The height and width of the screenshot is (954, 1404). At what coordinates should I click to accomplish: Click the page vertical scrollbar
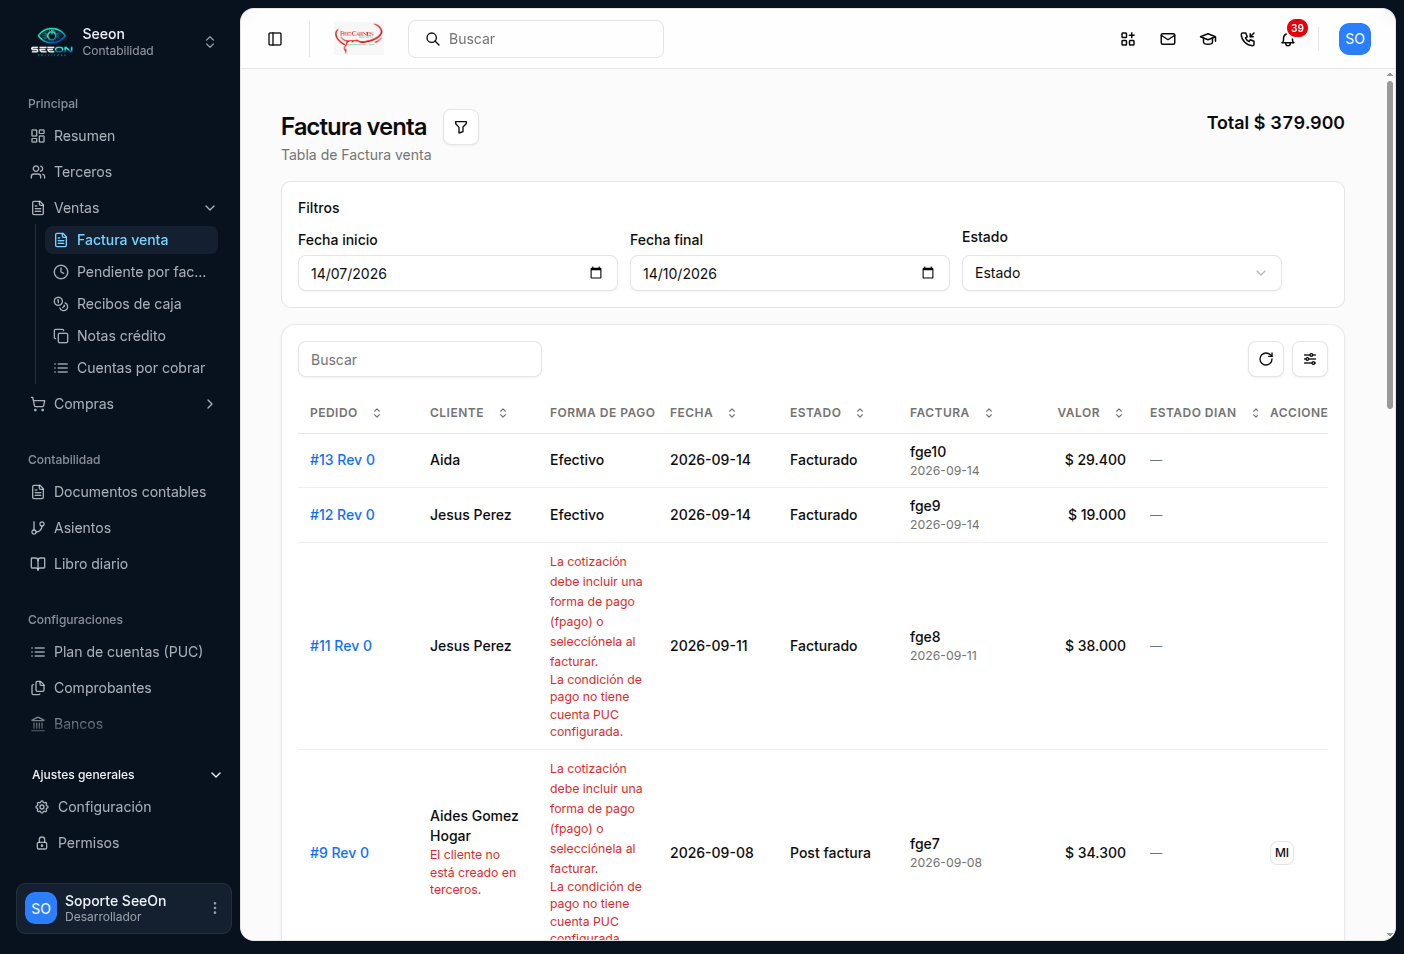(x=1390, y=245)
